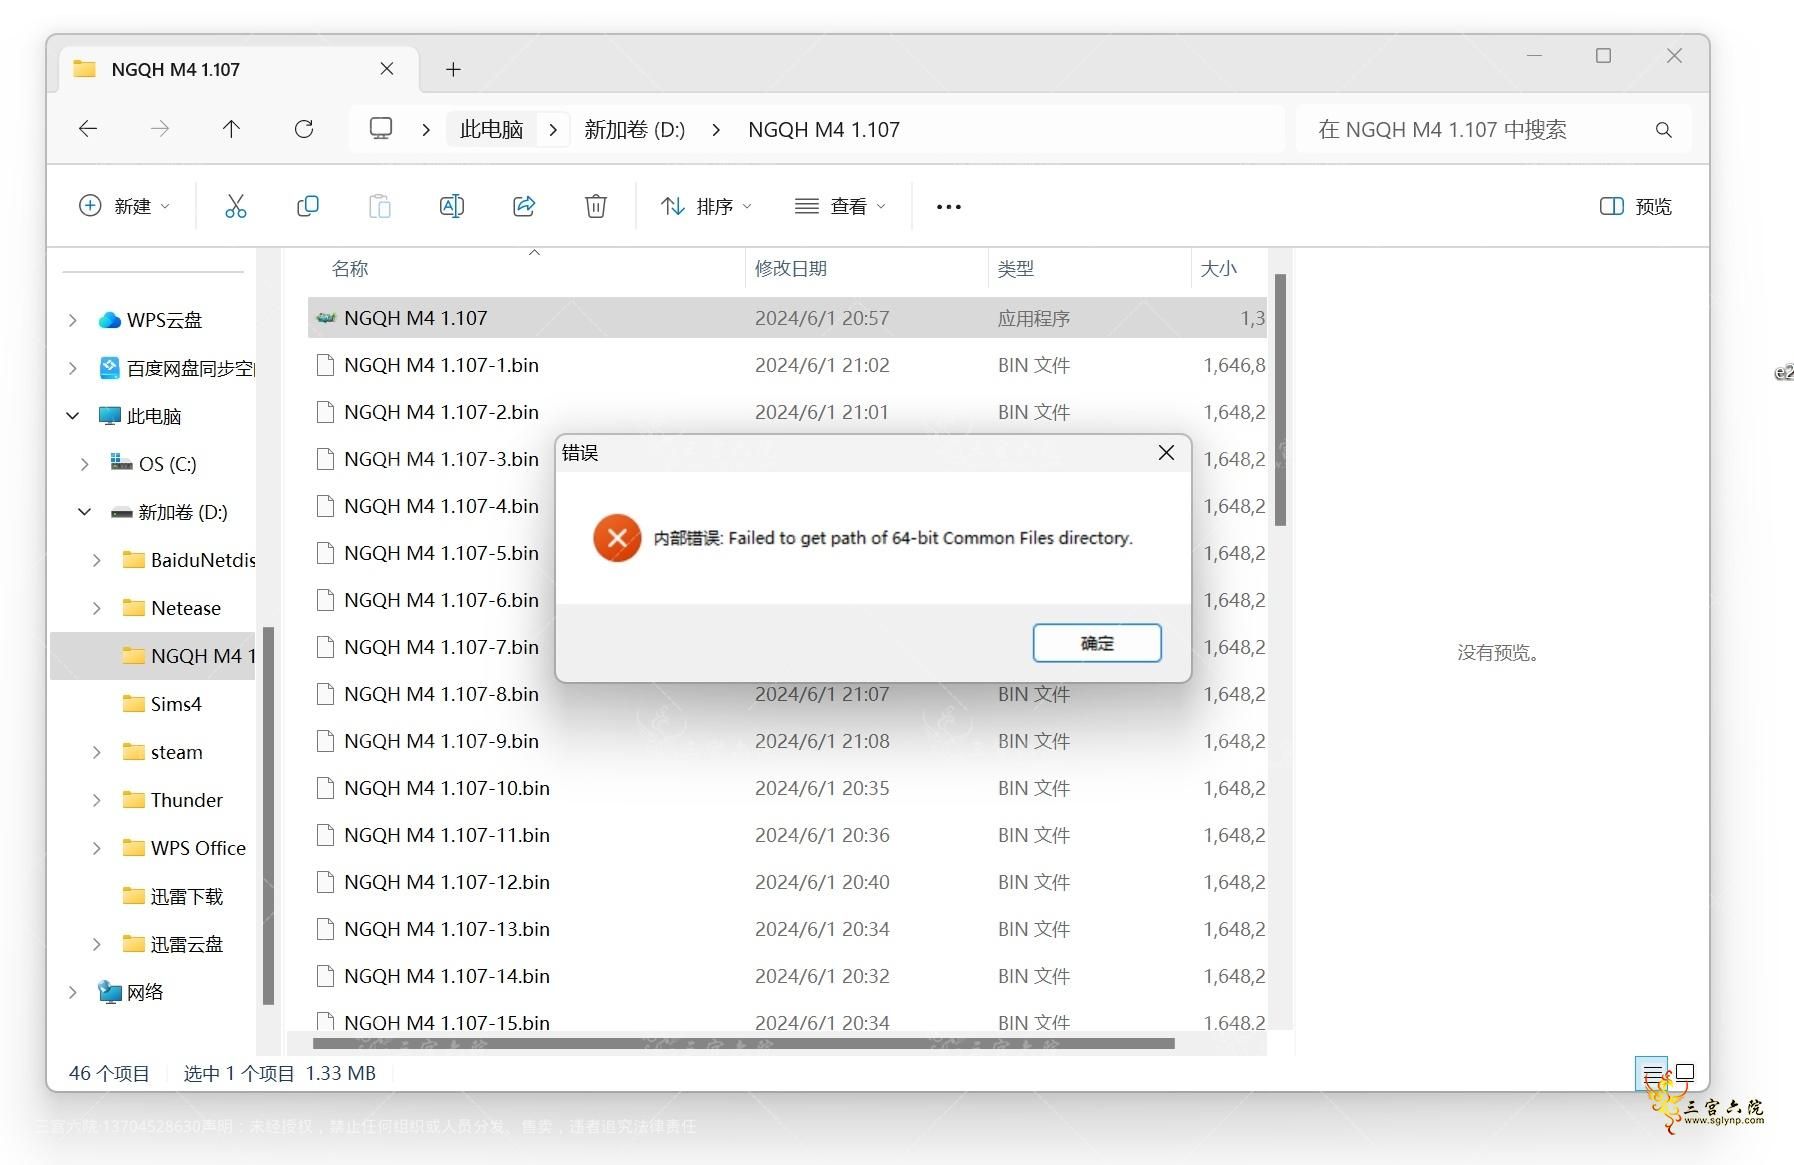The image size is (1794, 1165).
Task: Switch to details view icon in status bar
Action: pyautogui.click(x=1652, y=1073)
